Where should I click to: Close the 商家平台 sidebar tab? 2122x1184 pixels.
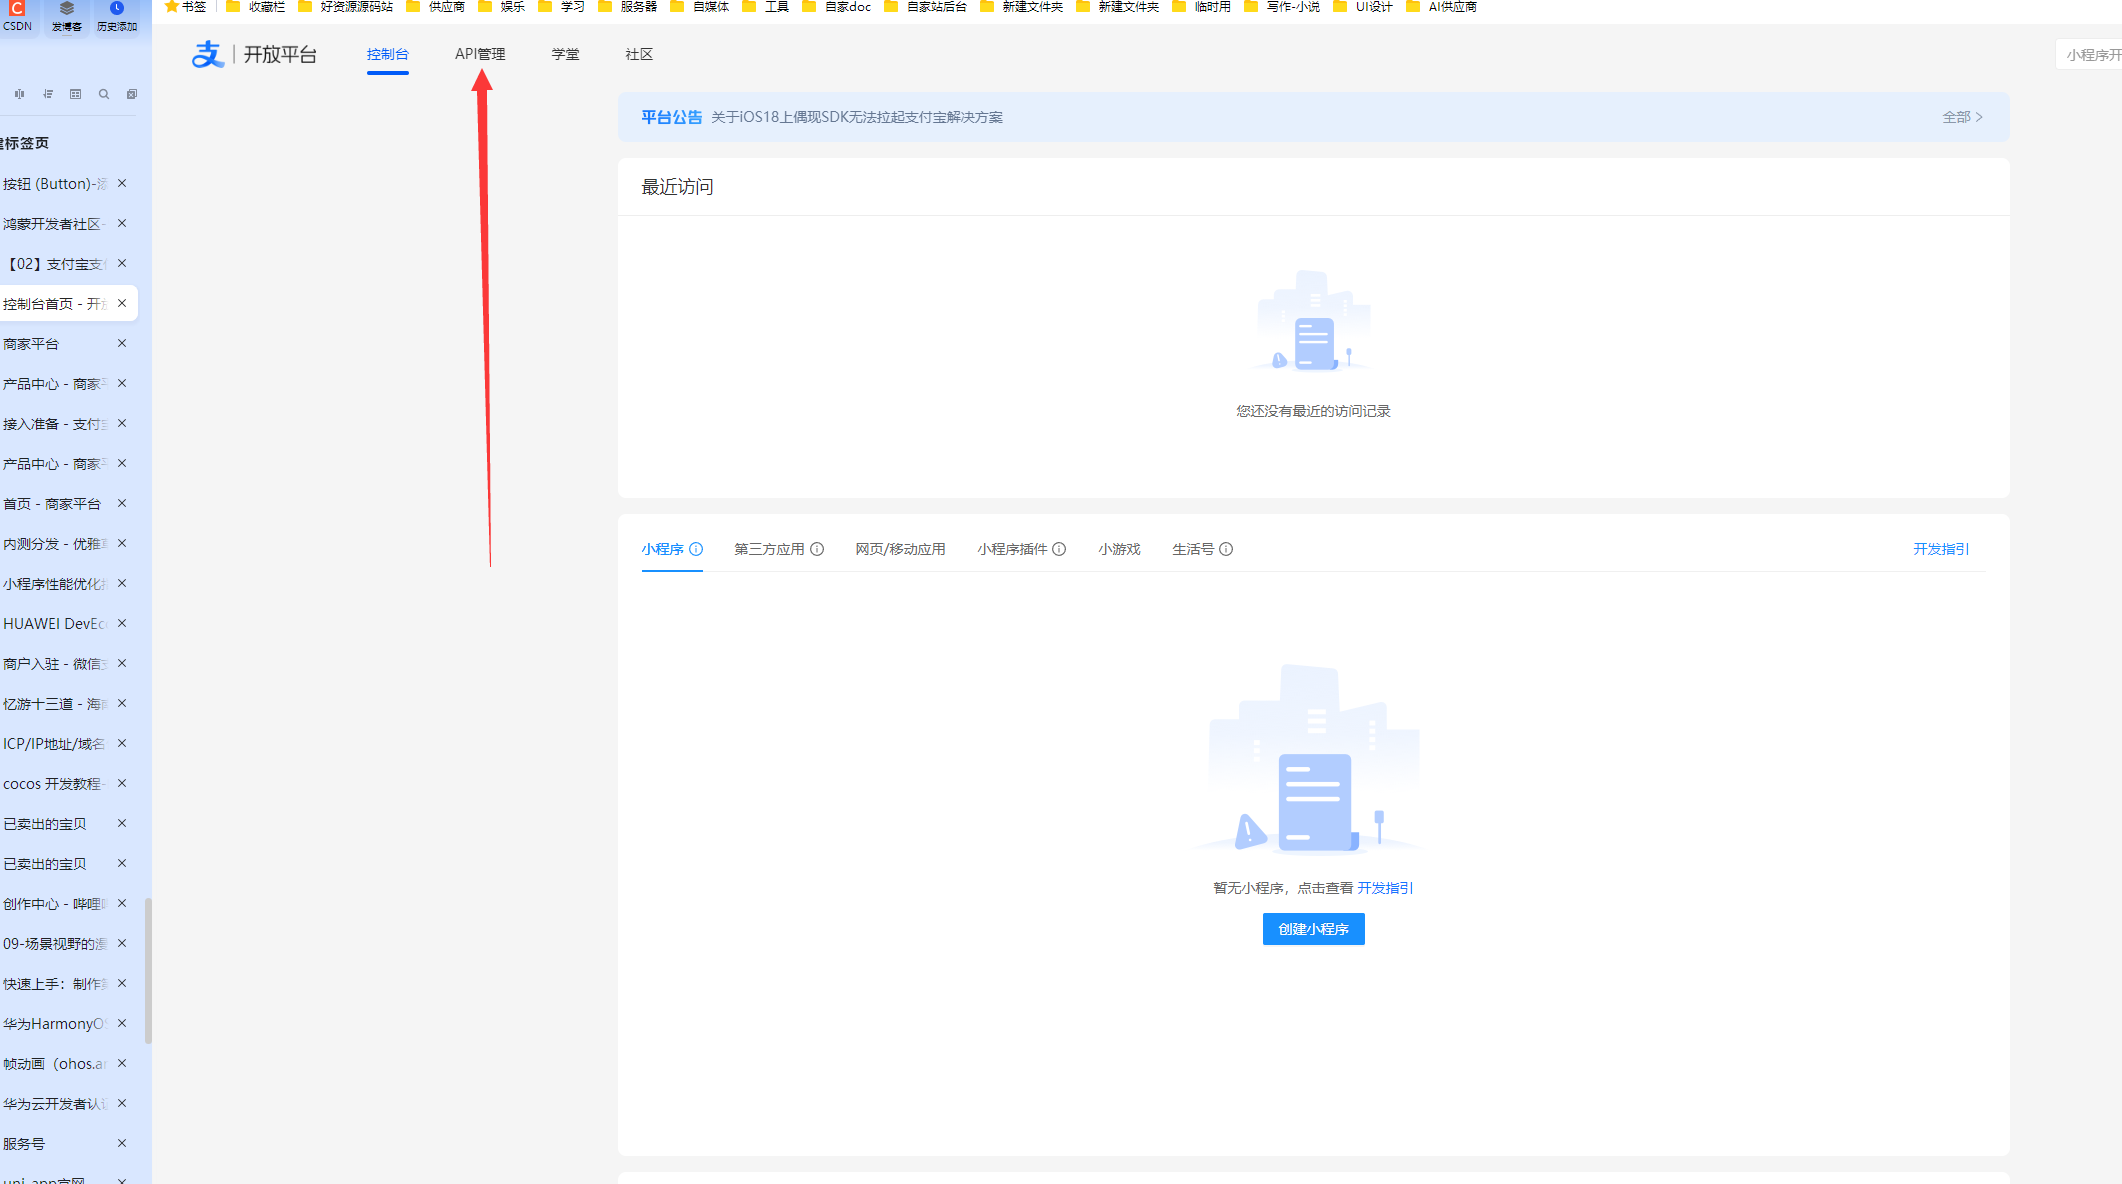point(122,343)
